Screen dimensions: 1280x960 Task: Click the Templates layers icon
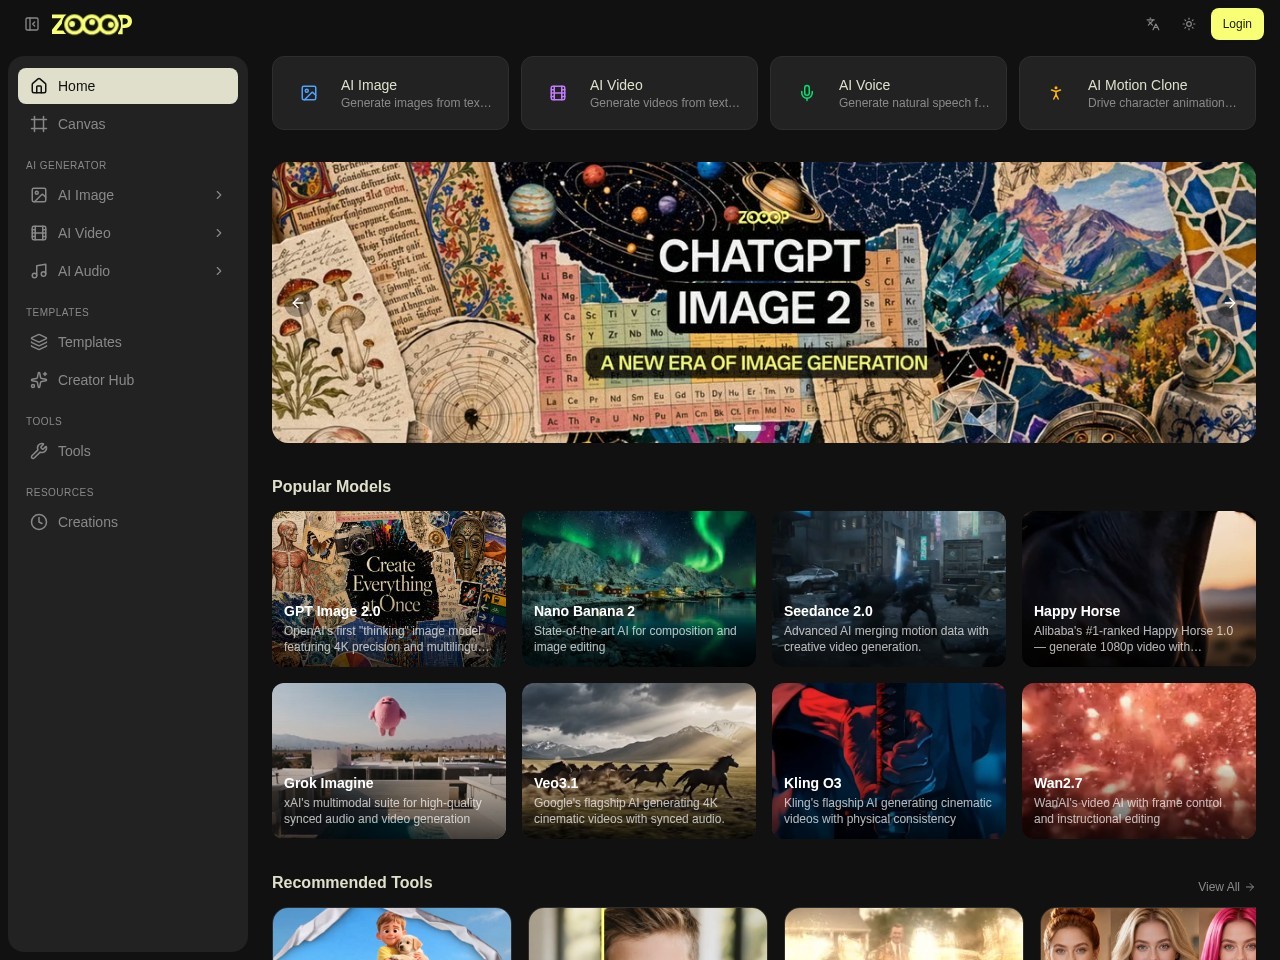click(39, 342)
